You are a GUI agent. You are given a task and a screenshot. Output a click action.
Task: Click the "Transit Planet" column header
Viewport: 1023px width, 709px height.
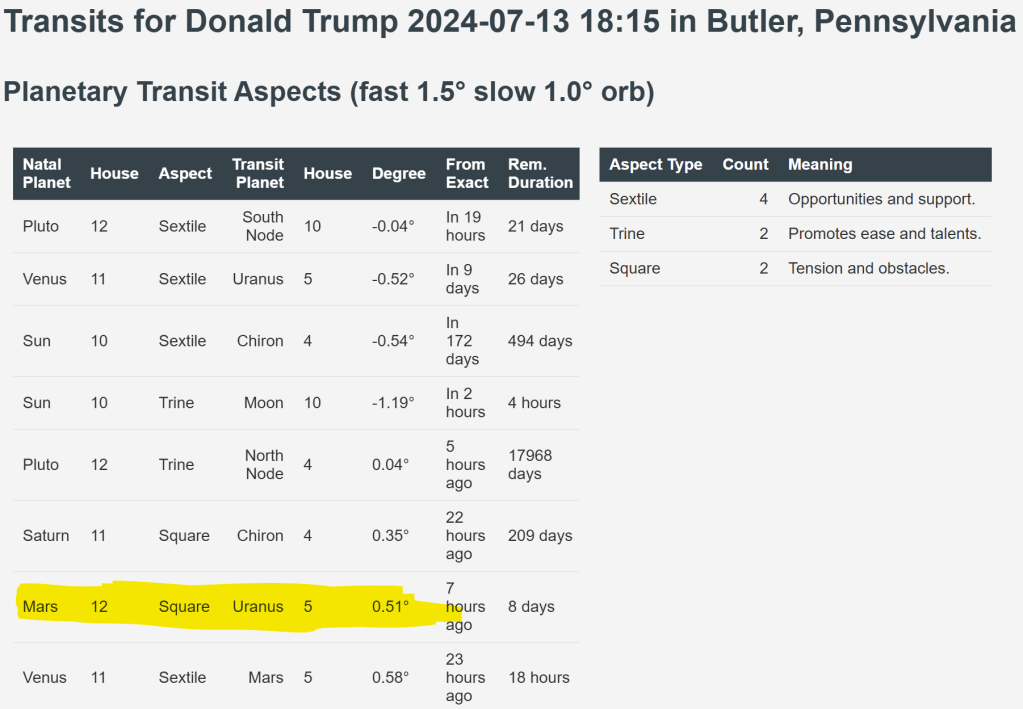tap(258, 173)
